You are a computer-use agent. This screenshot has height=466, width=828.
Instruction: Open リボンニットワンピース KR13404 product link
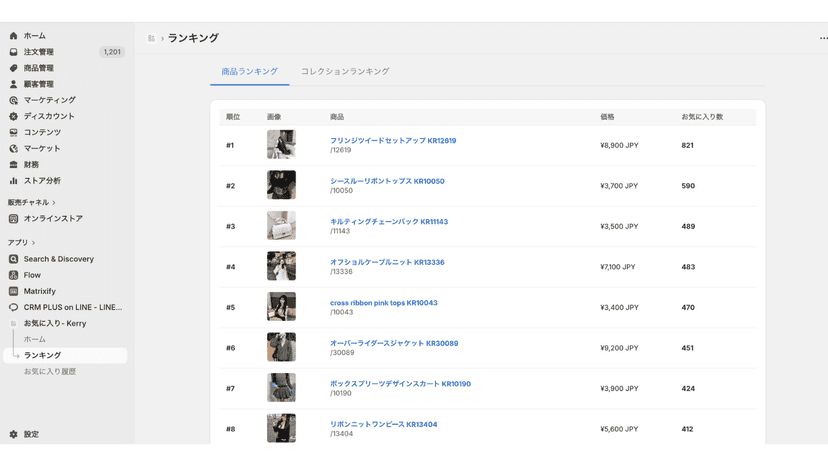click(x=383, y=424)
